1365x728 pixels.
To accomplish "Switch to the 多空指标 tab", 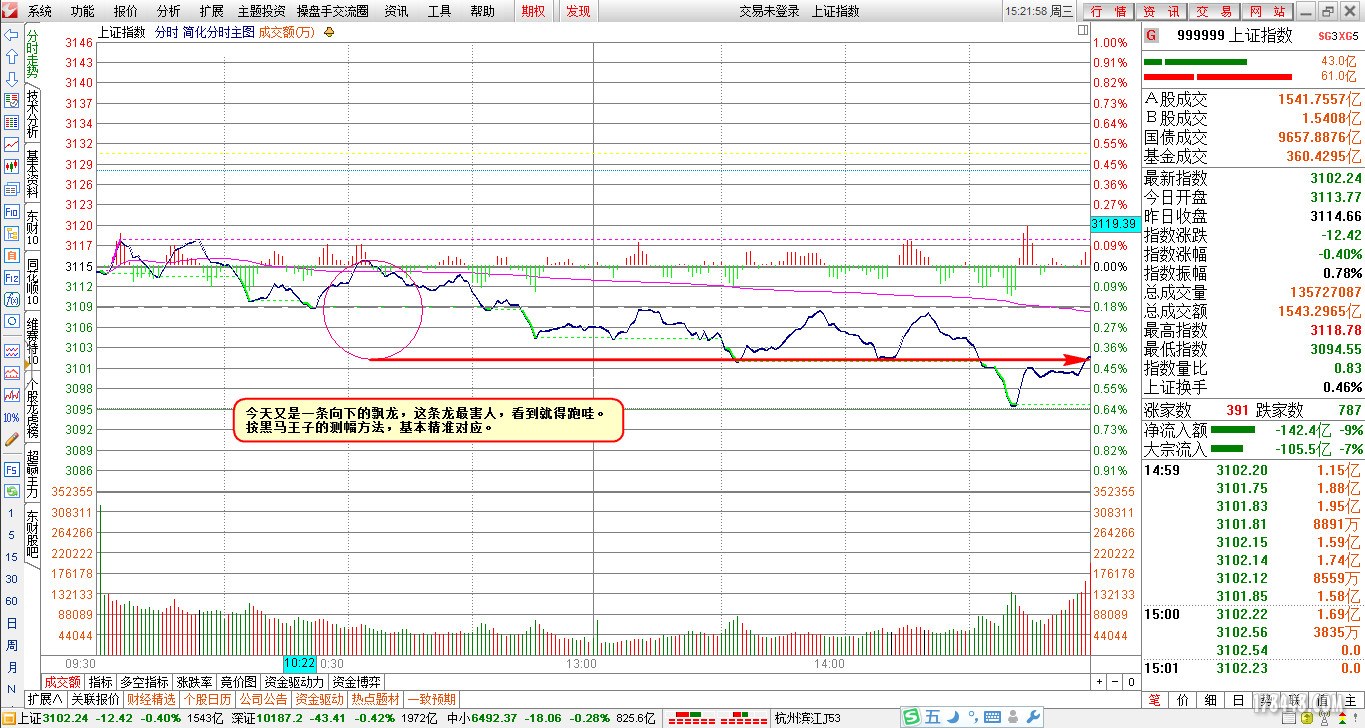I will coord(144,682).
